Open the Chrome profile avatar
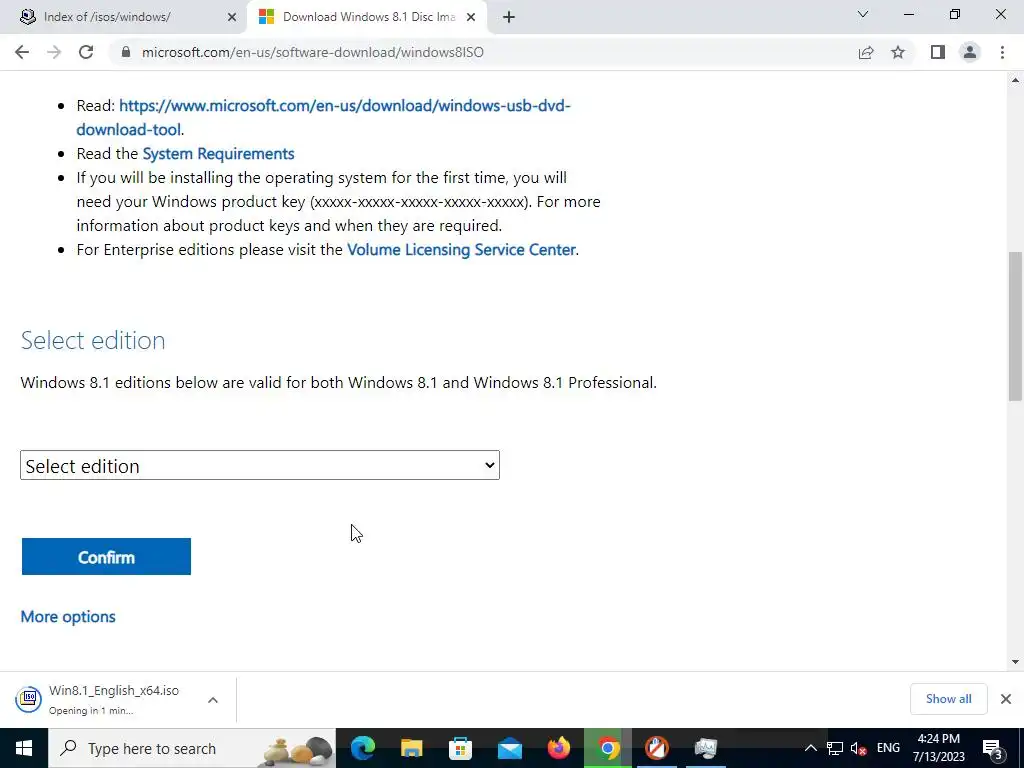 [970, 52]
